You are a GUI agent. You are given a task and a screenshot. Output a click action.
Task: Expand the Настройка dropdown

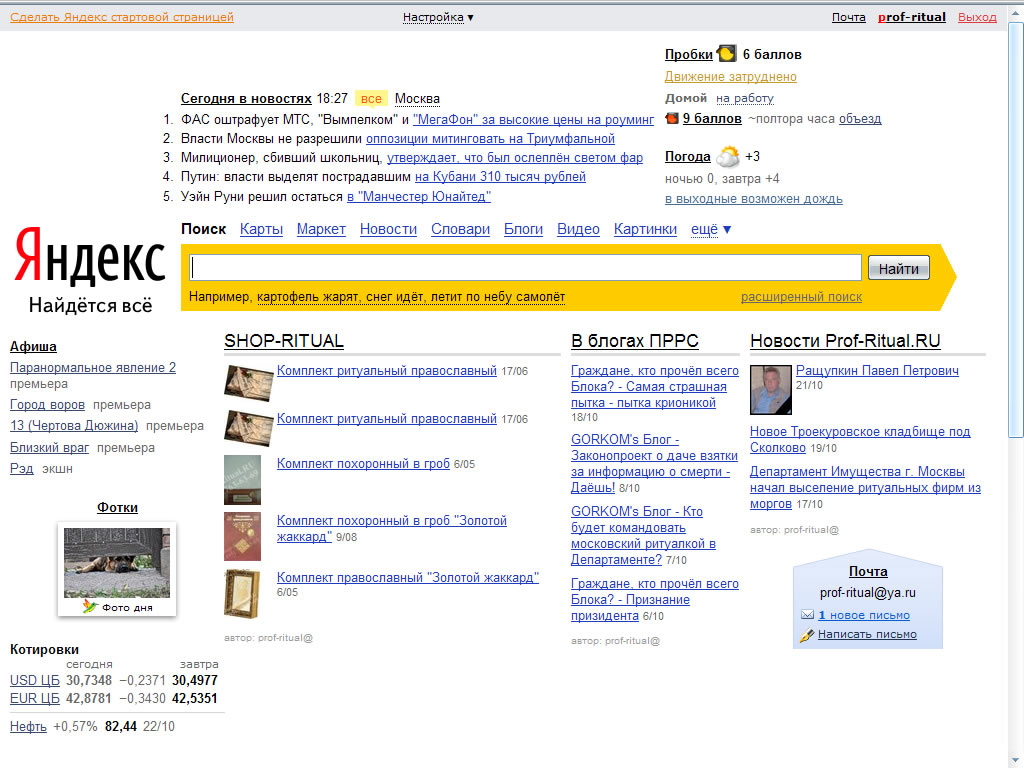(438, 17)
